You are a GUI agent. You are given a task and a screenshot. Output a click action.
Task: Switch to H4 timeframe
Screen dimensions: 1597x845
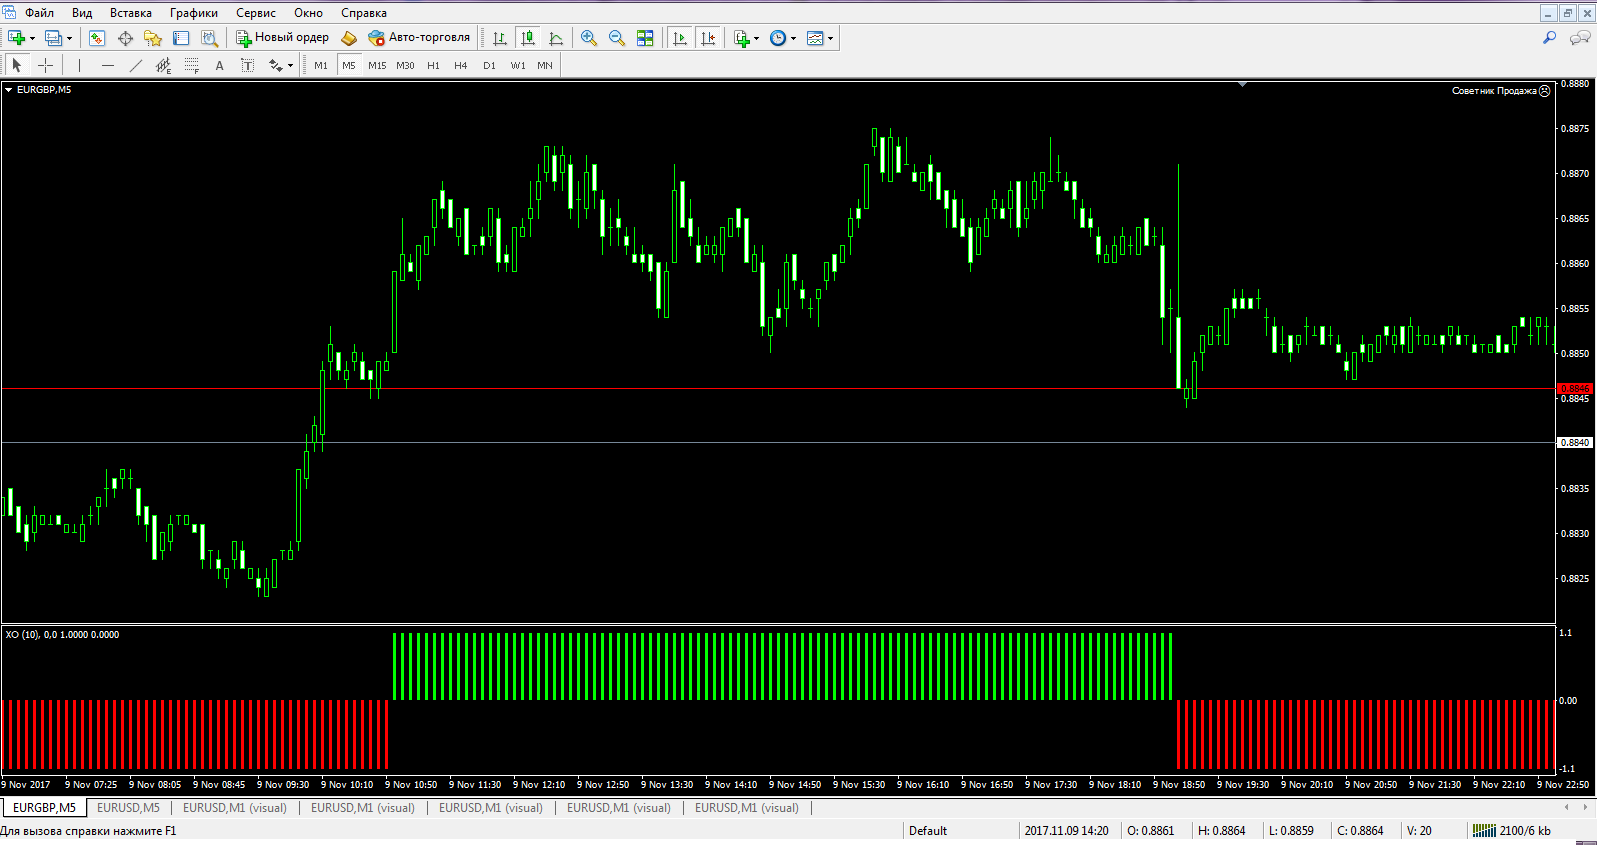tap(461, 65)
